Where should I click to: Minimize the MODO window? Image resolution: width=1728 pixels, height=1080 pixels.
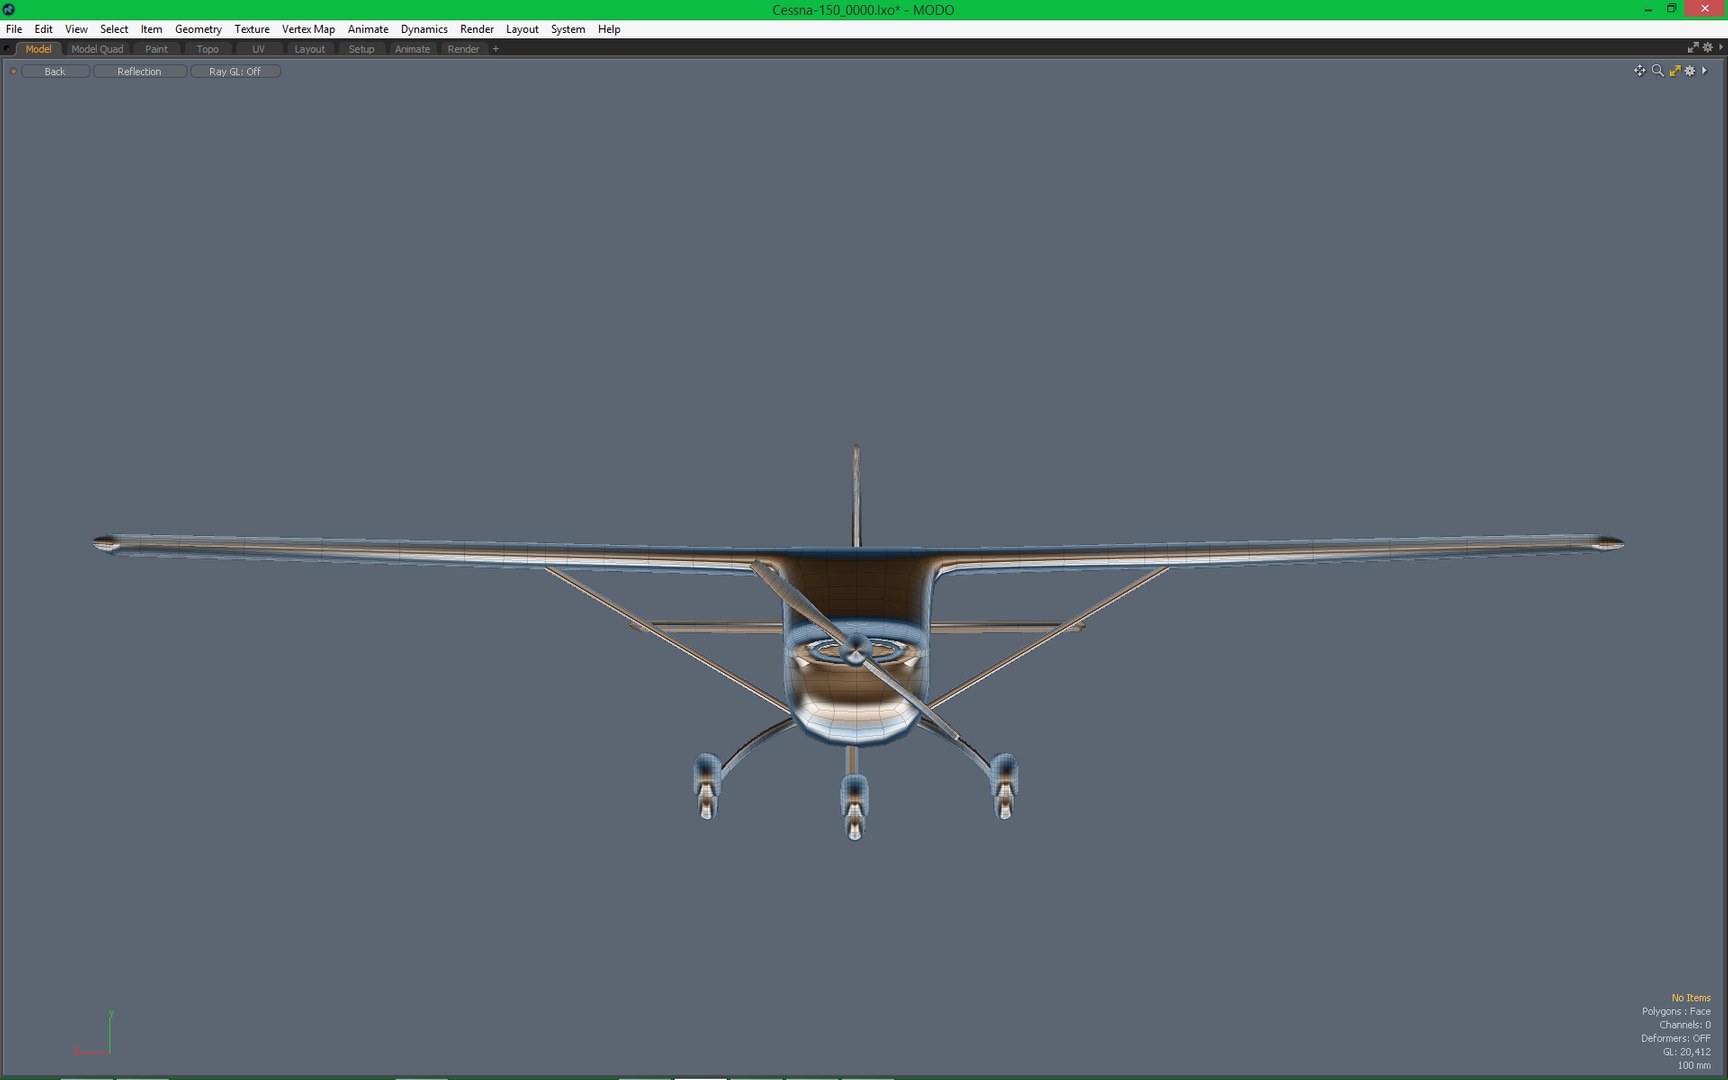[1648, 9]
